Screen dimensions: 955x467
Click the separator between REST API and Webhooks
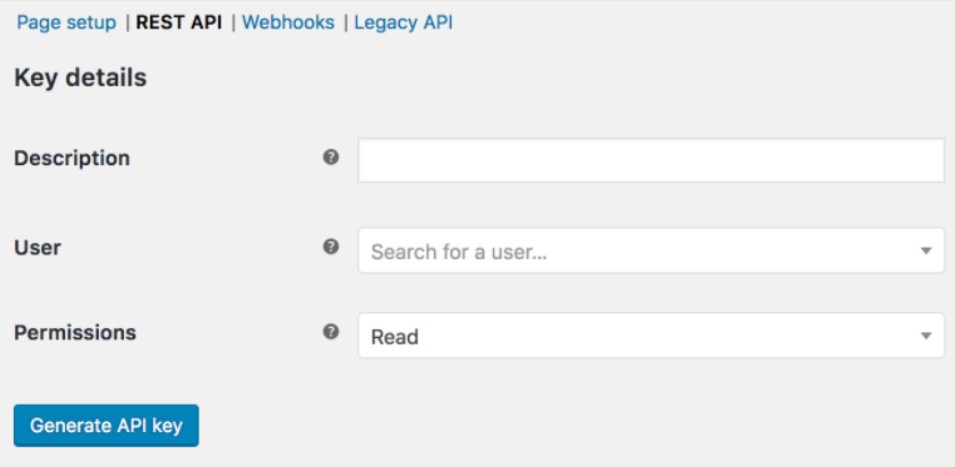233,23
